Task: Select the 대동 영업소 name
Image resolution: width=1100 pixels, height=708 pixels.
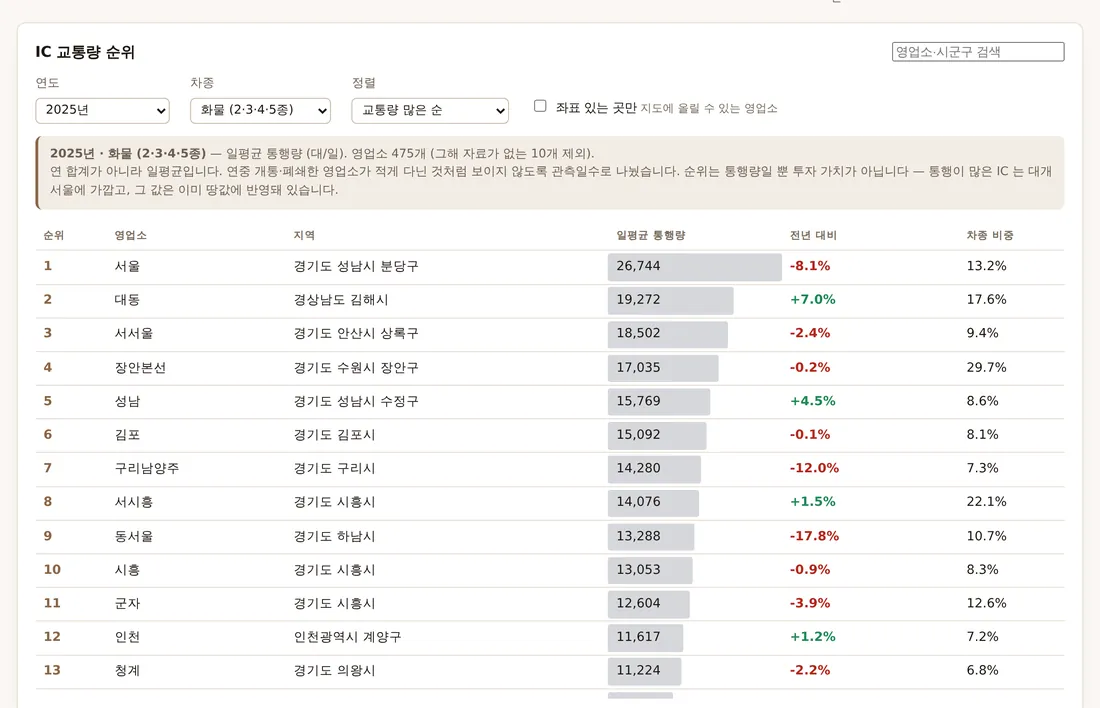Action: 127,300
